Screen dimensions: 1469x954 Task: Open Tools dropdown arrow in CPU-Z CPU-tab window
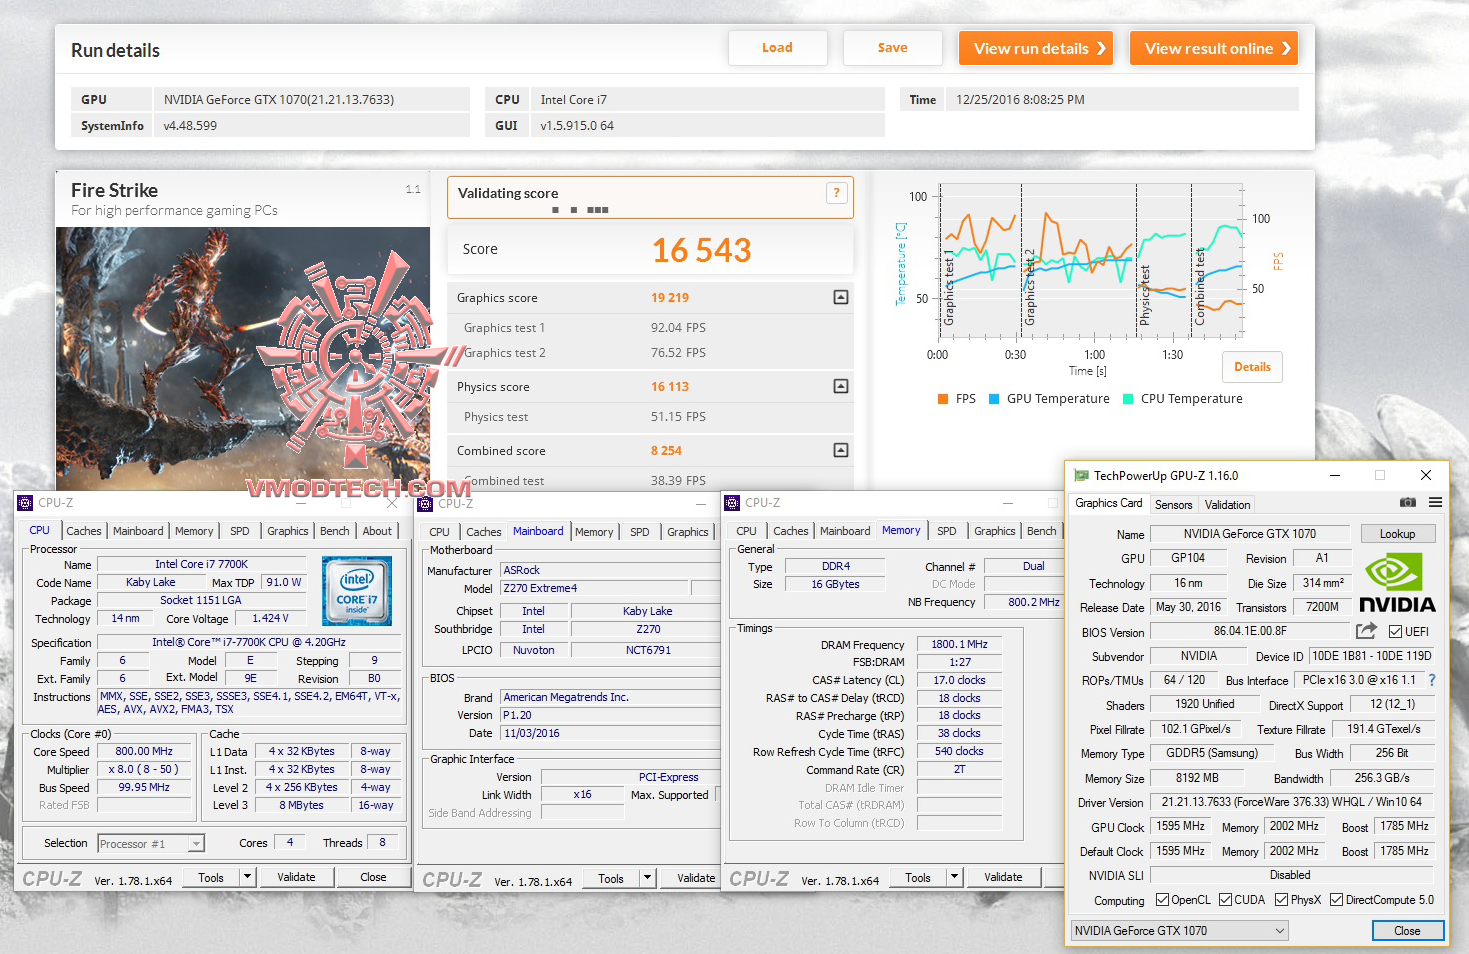247,877
